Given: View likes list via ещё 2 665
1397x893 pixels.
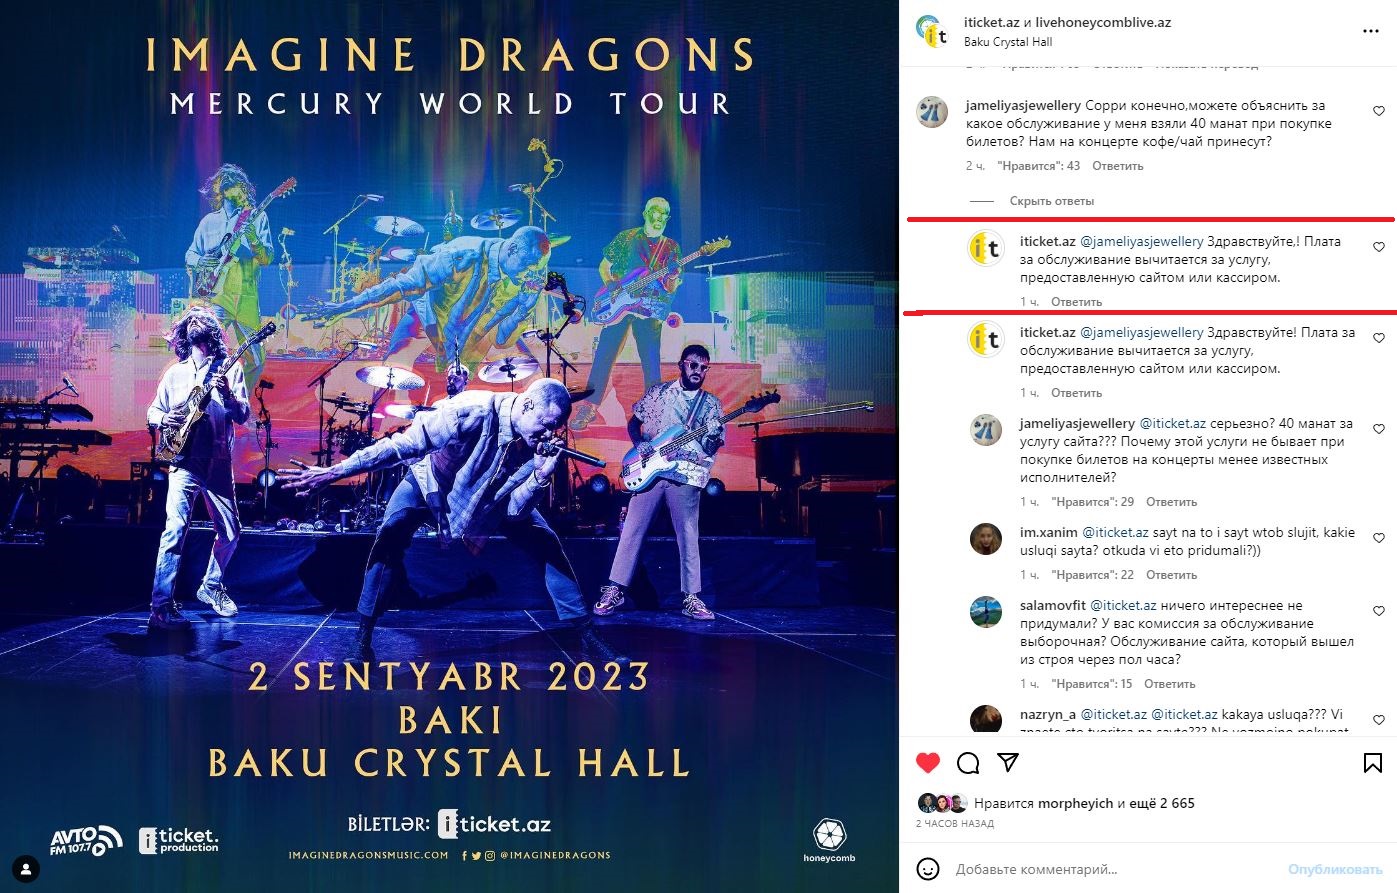Looking at the screenshot, I should pos(1163,803).
